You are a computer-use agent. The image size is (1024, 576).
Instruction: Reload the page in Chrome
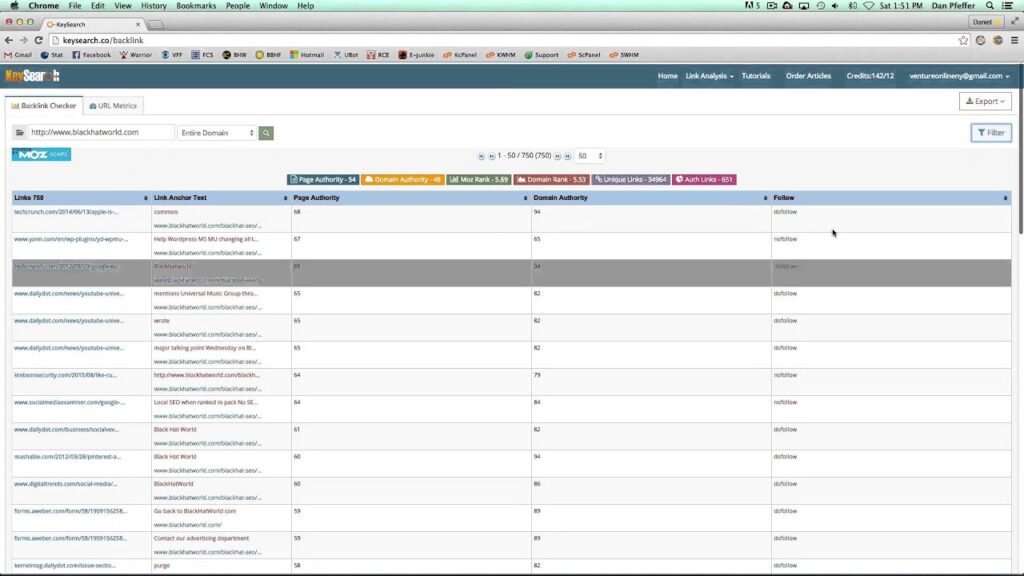click(x=39, y=40)
